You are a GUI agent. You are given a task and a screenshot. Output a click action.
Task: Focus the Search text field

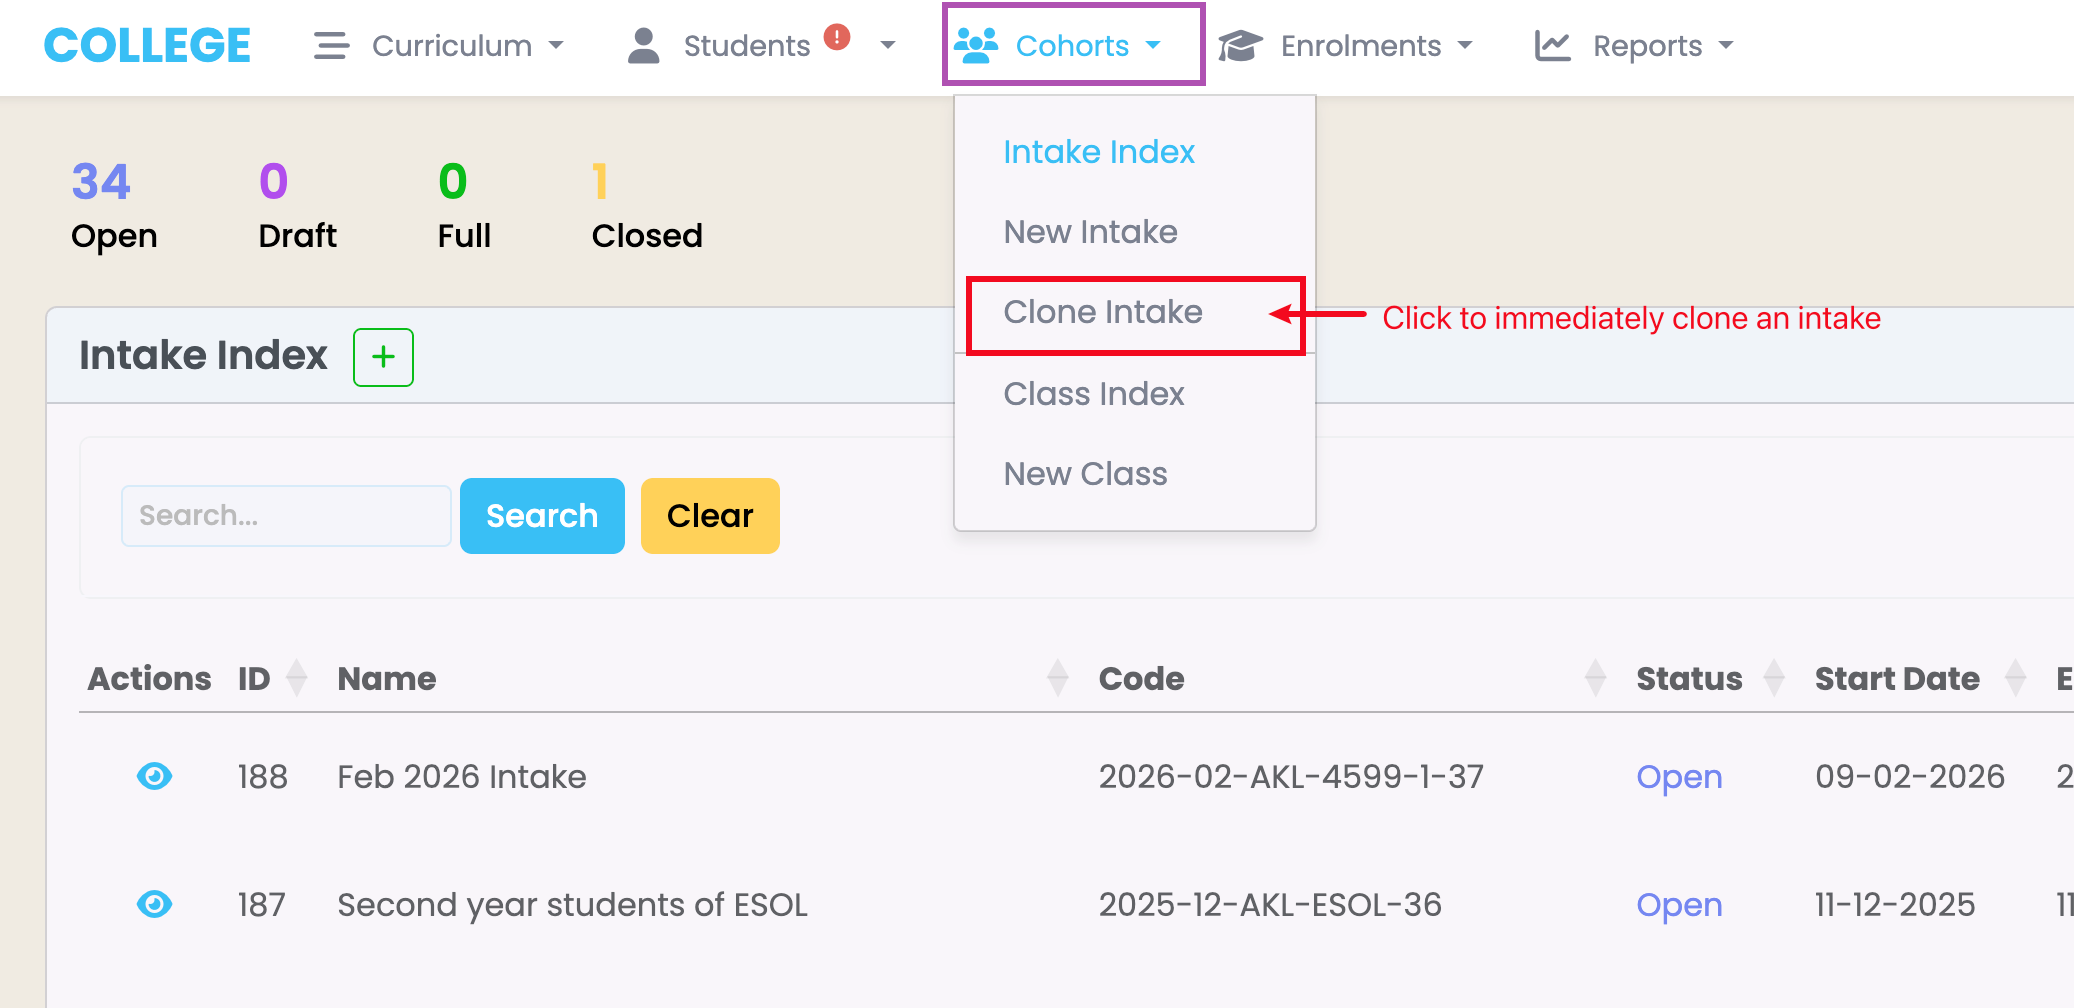pyautogui.click(x=286, y=516)
